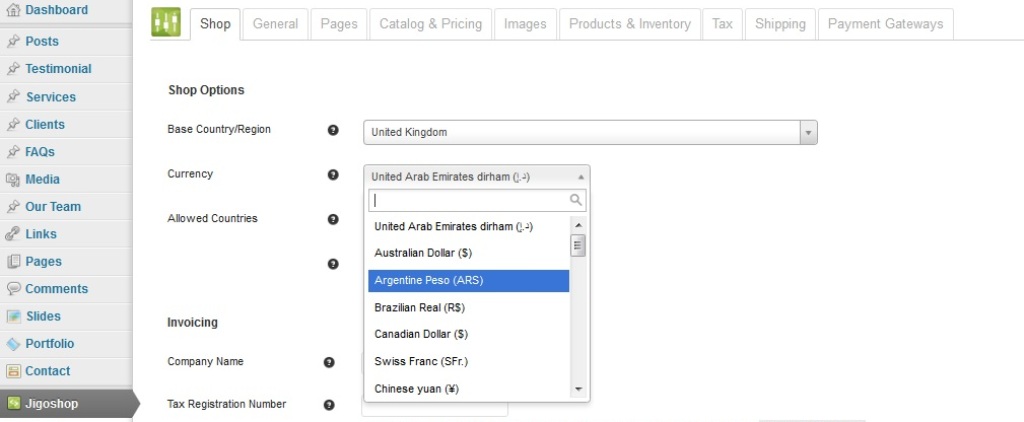The height and width of the screenshot is (422, 1024).
Task: Open the Payment Gateways tab
Action: pyautogui.click(x=885, y=24)
